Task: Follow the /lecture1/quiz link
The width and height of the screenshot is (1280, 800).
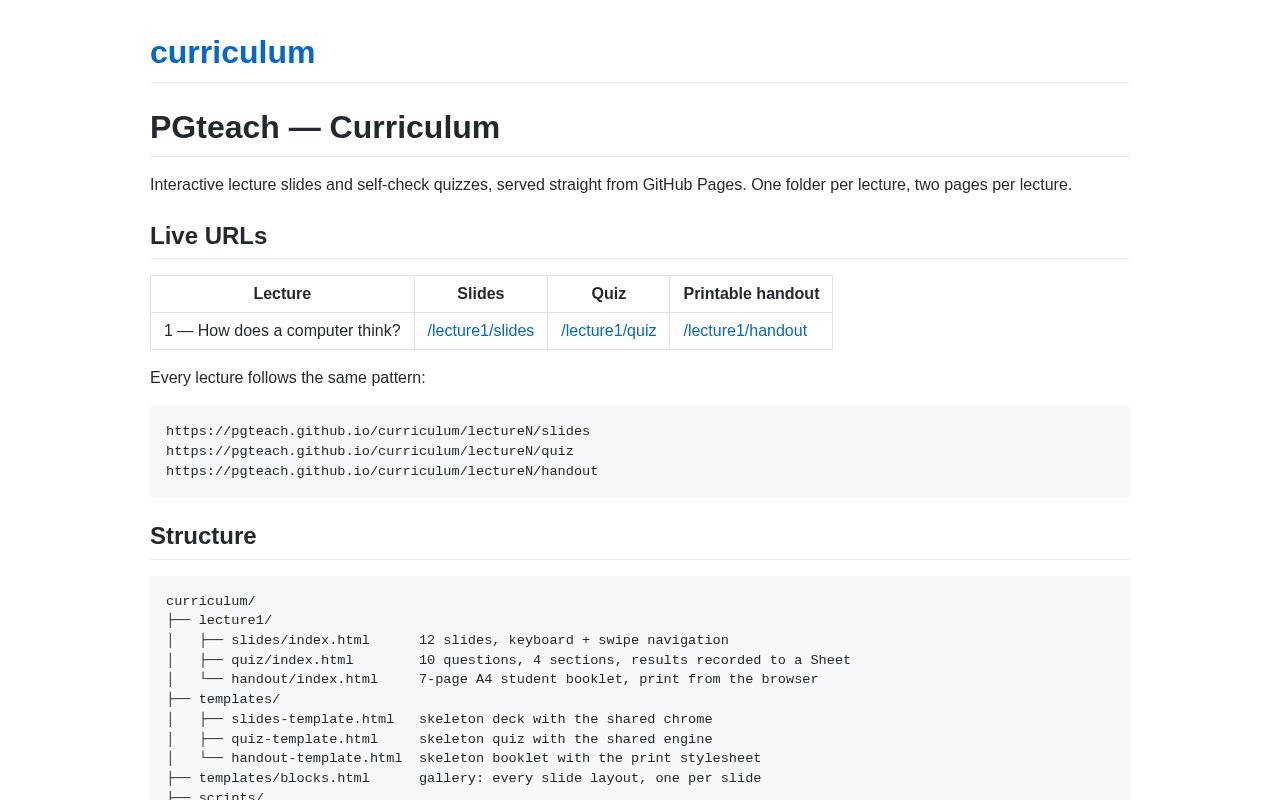Action: [x=609, y=331]
